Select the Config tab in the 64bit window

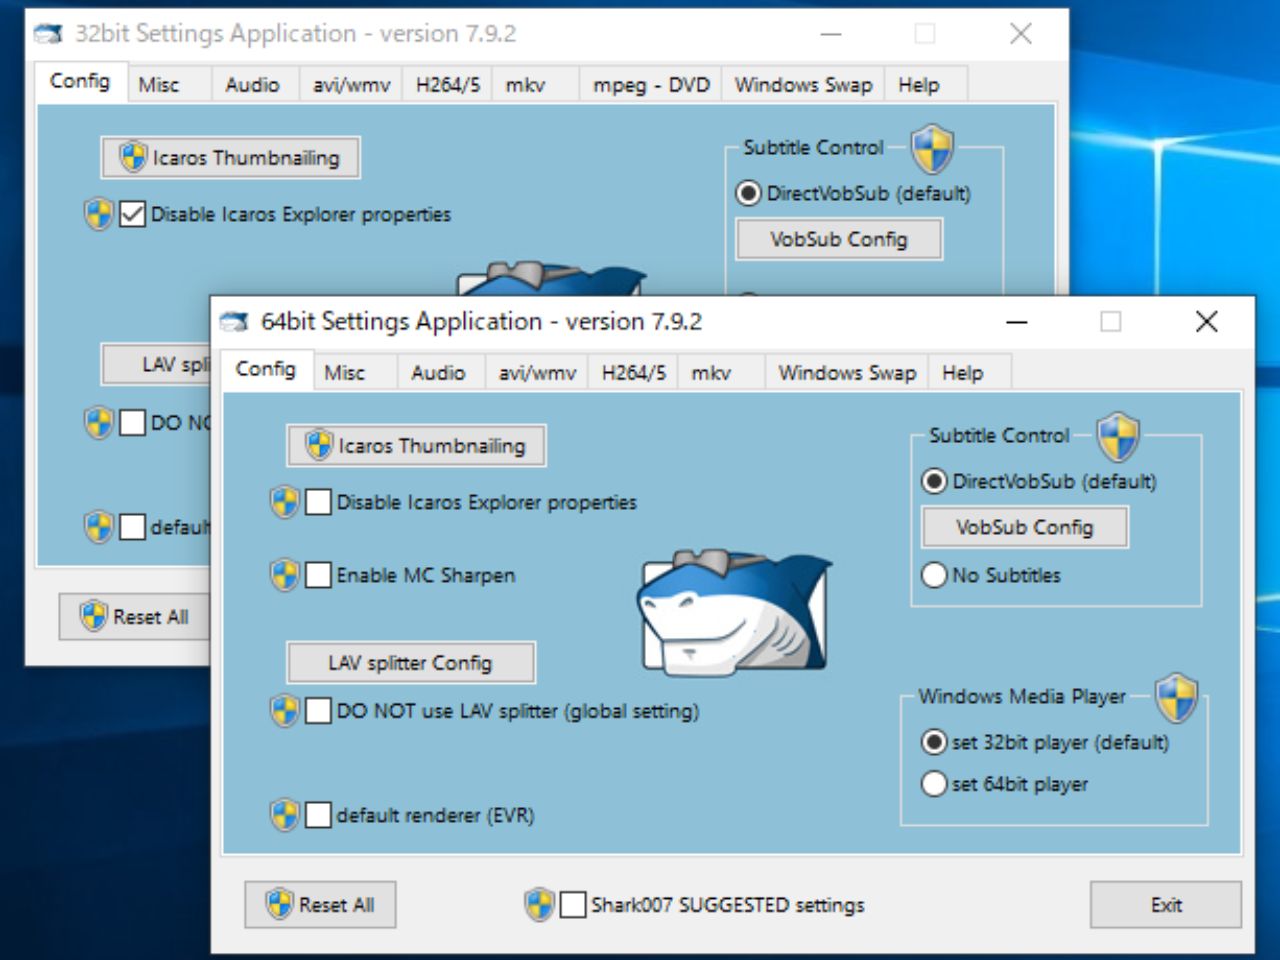point(266,369)
